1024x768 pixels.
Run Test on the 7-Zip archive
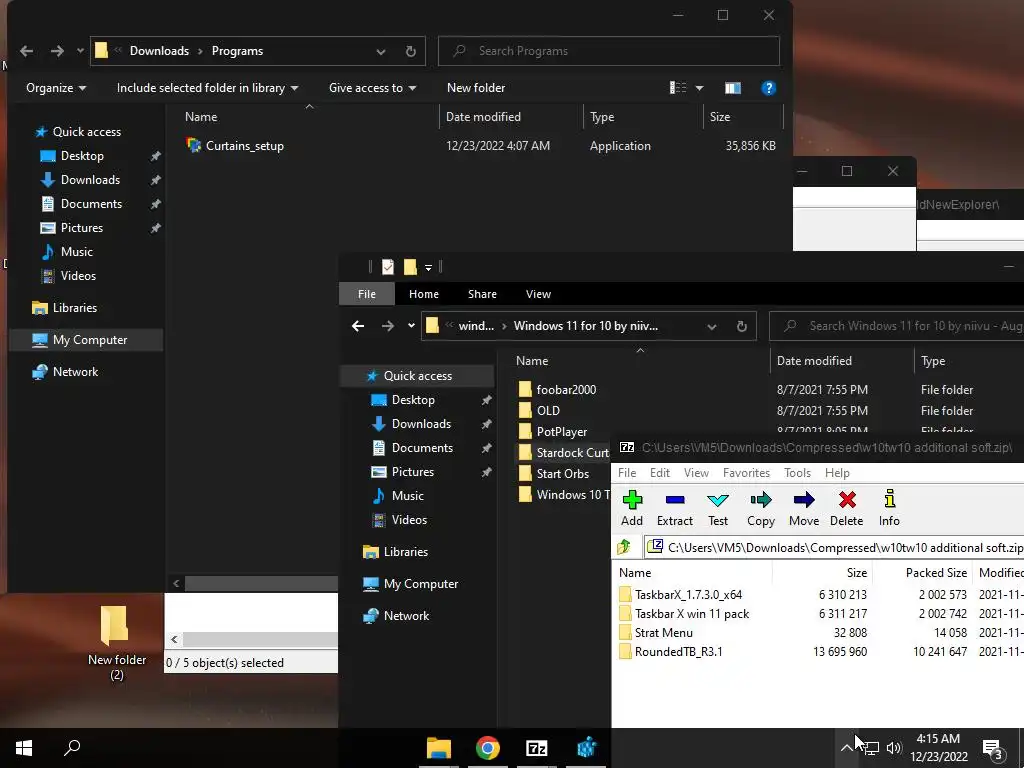pyautogui.click(x=718, y=508)
